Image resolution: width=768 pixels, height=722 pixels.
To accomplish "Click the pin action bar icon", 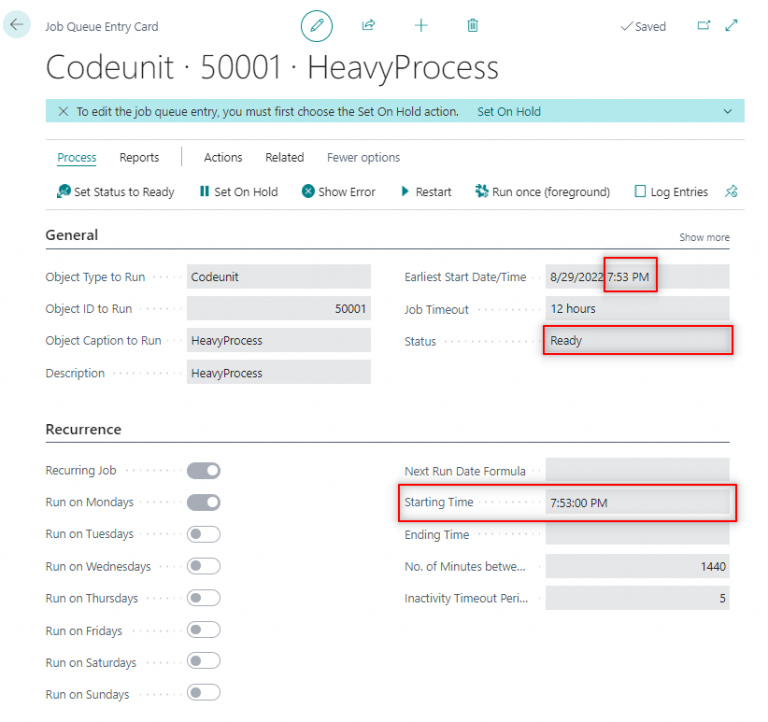I will pos(731,192).
